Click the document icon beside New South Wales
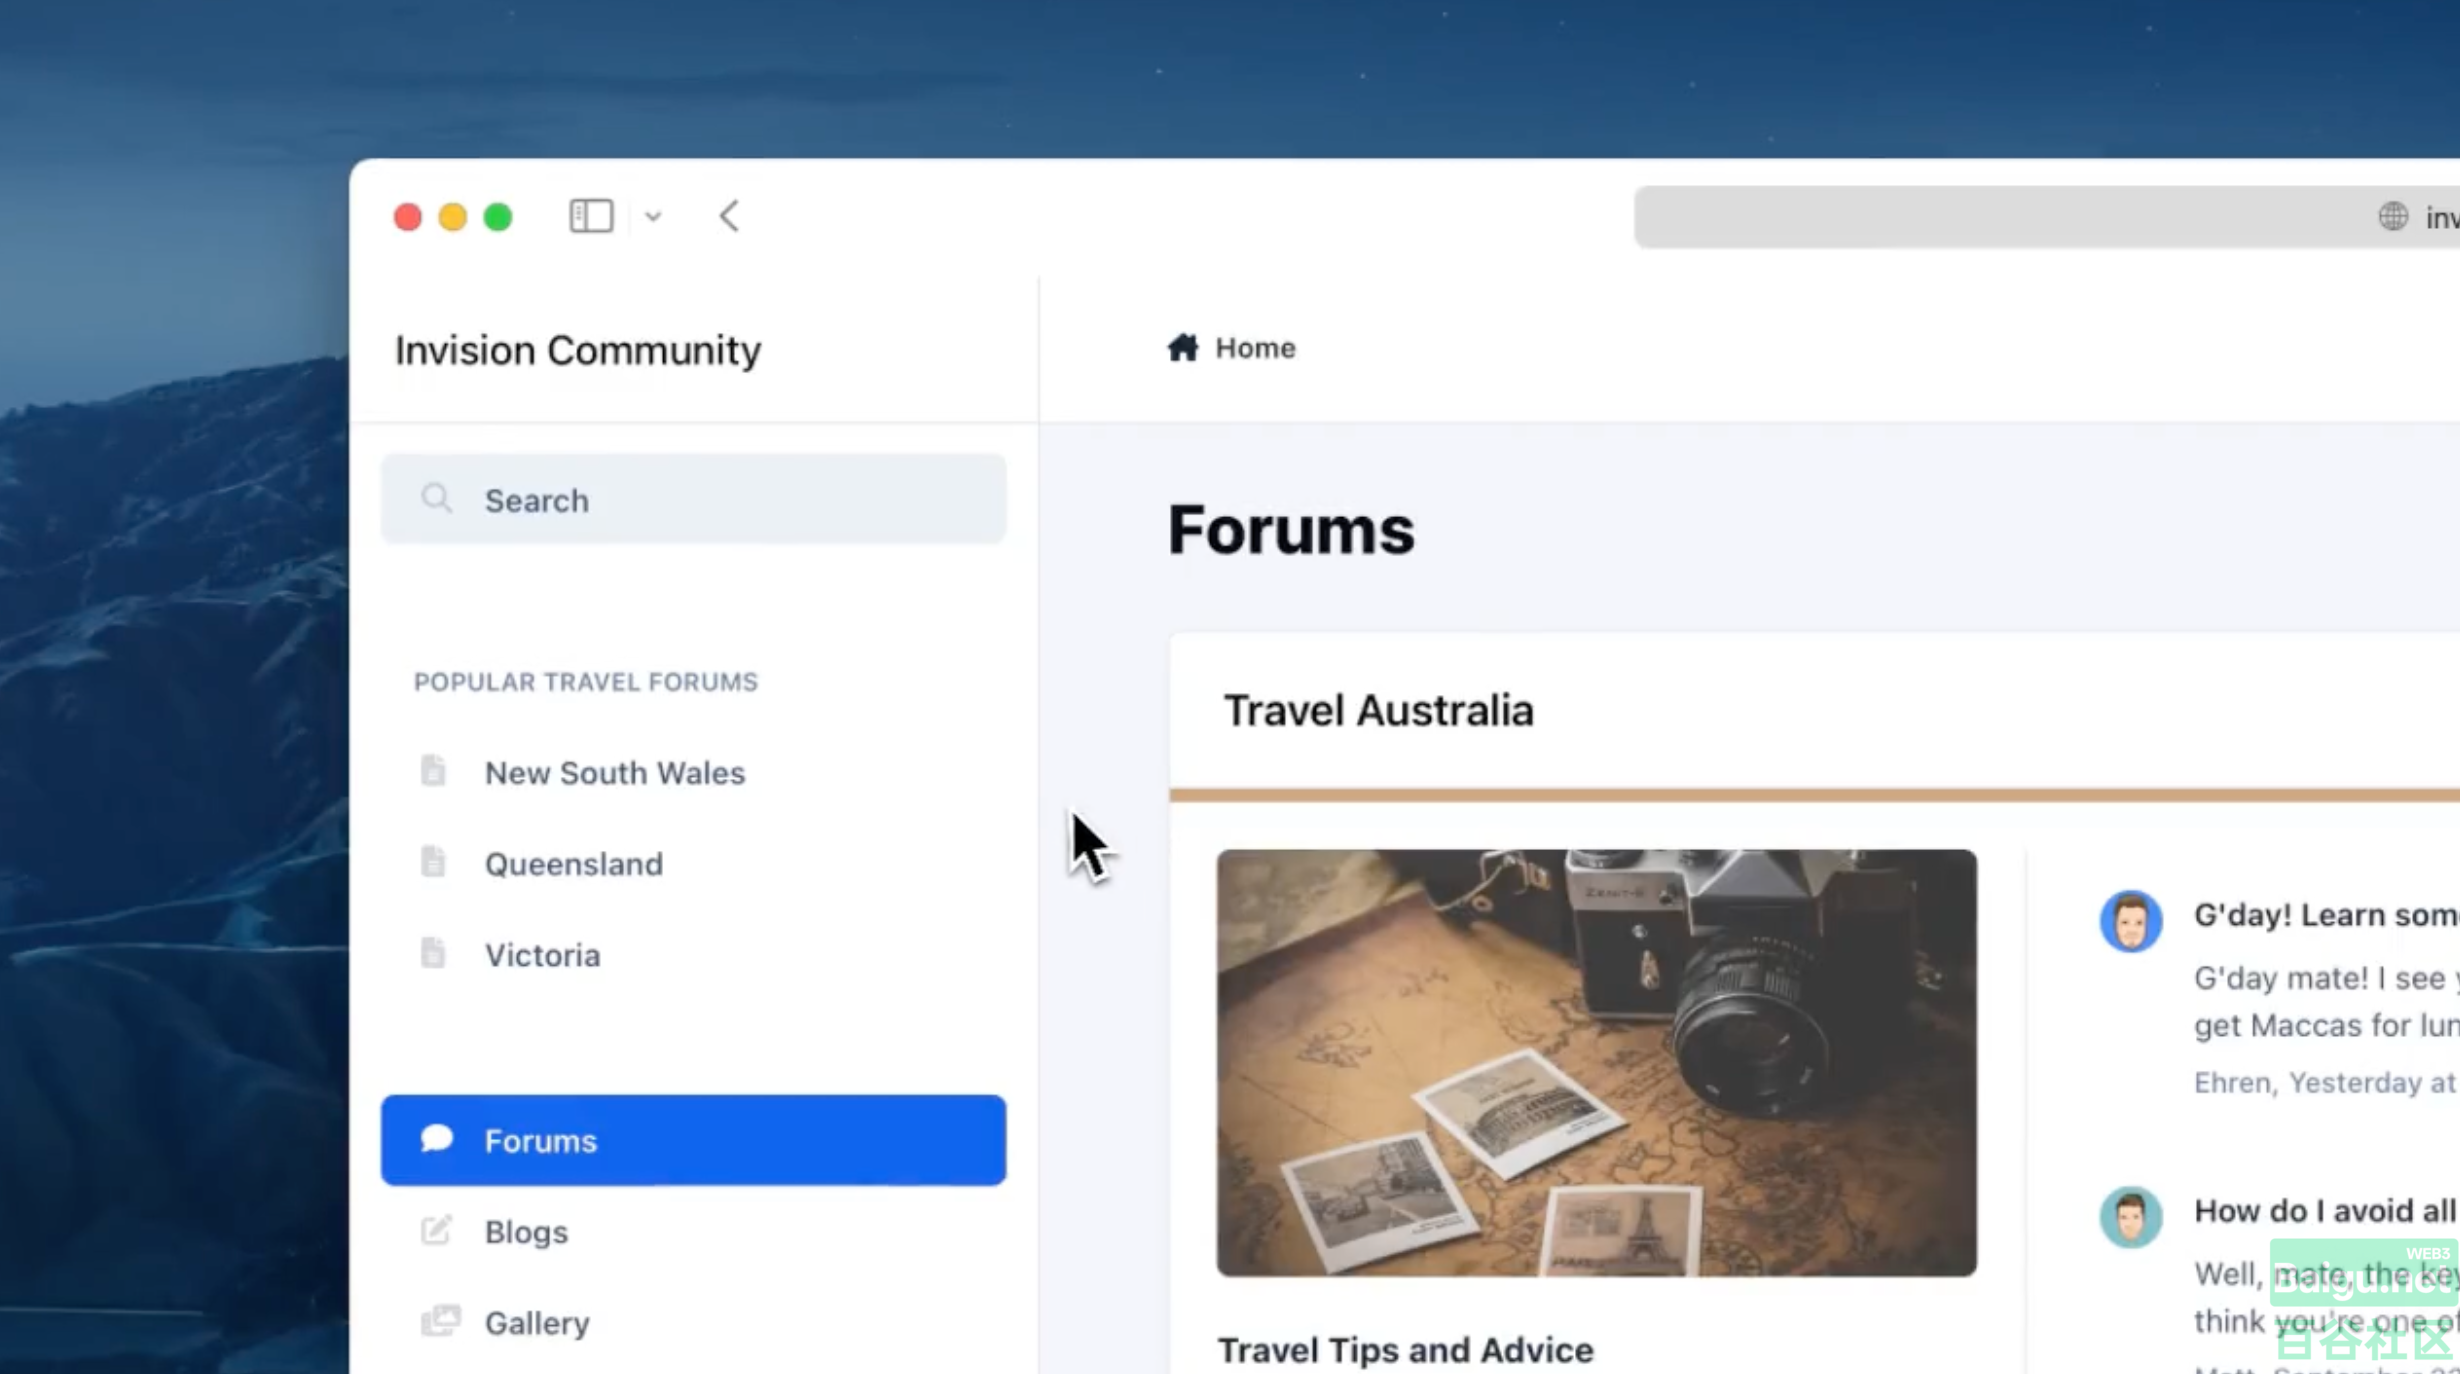 (x=433, y=771)
